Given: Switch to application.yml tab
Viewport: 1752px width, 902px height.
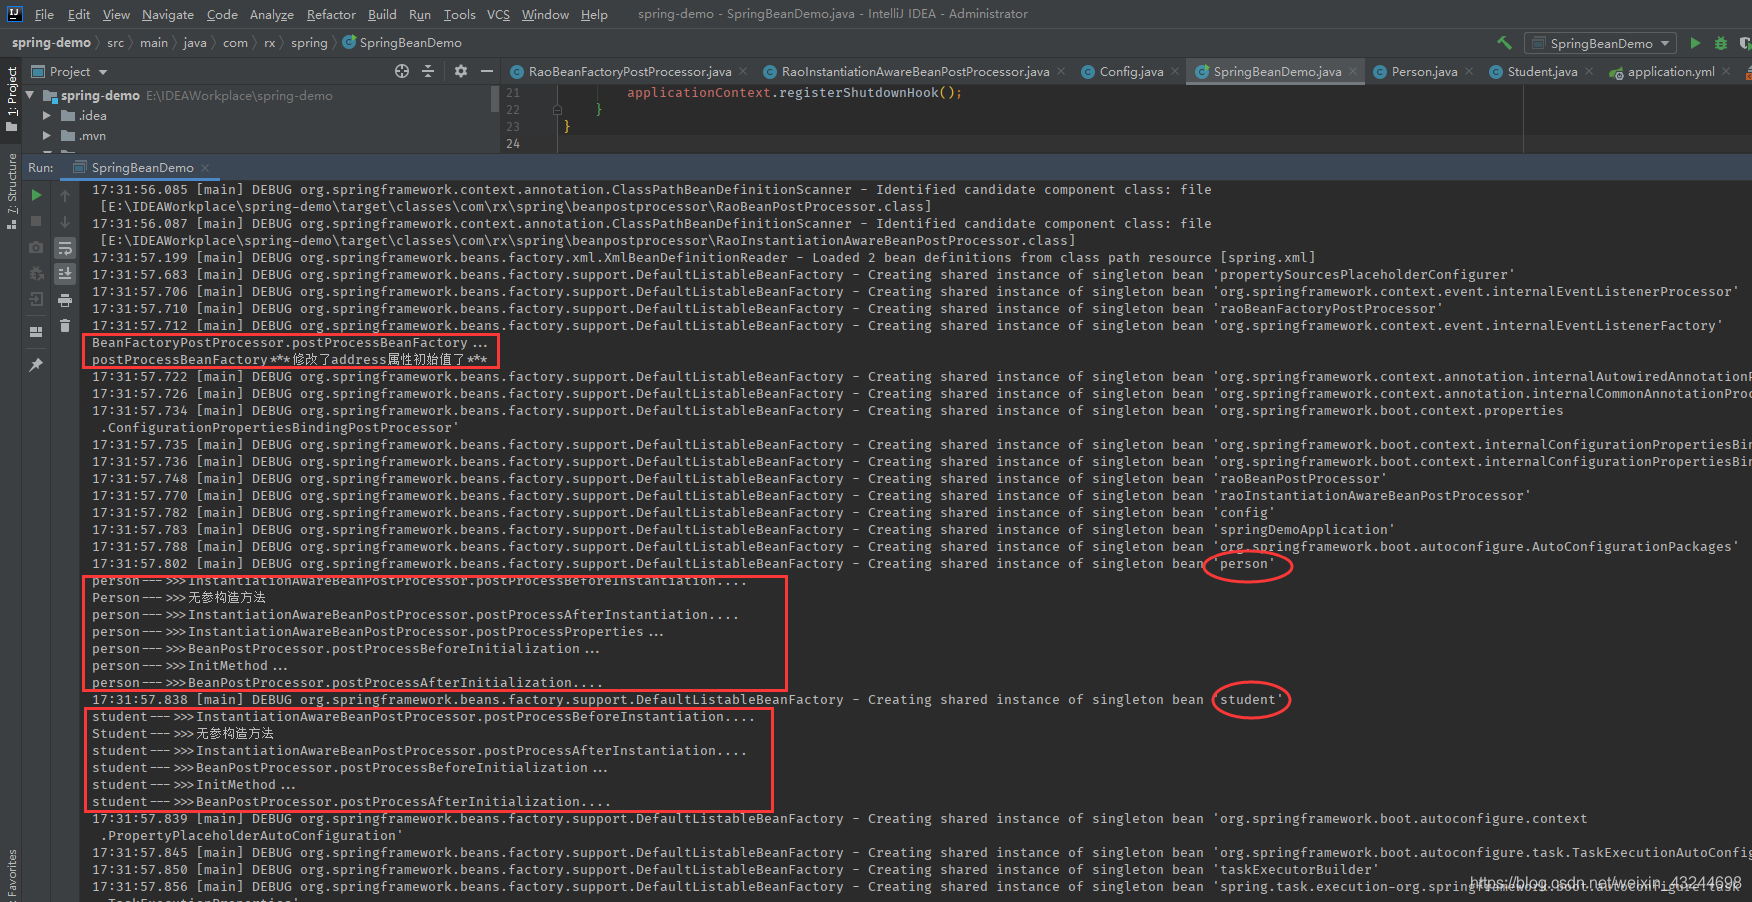Looking at the screenshot, I should pyautogui.click(x=1670, y=71).
